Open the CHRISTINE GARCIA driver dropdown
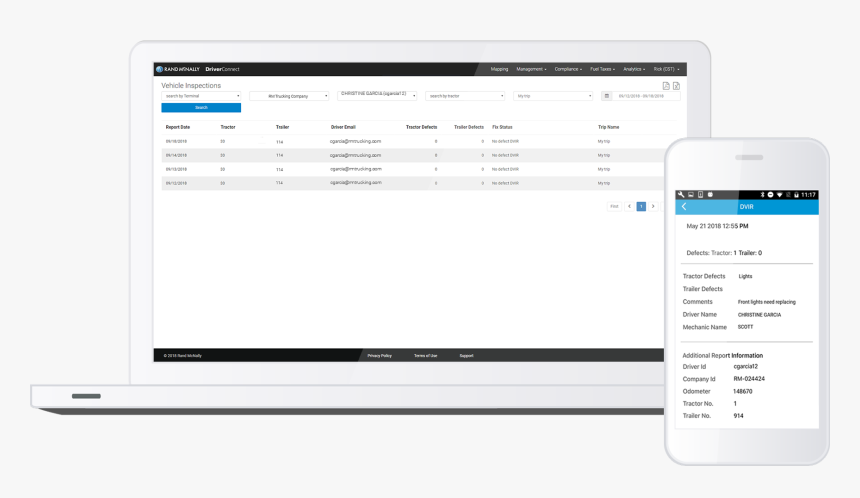The width and height of the screenshot is (860, 498). [377, 94]
